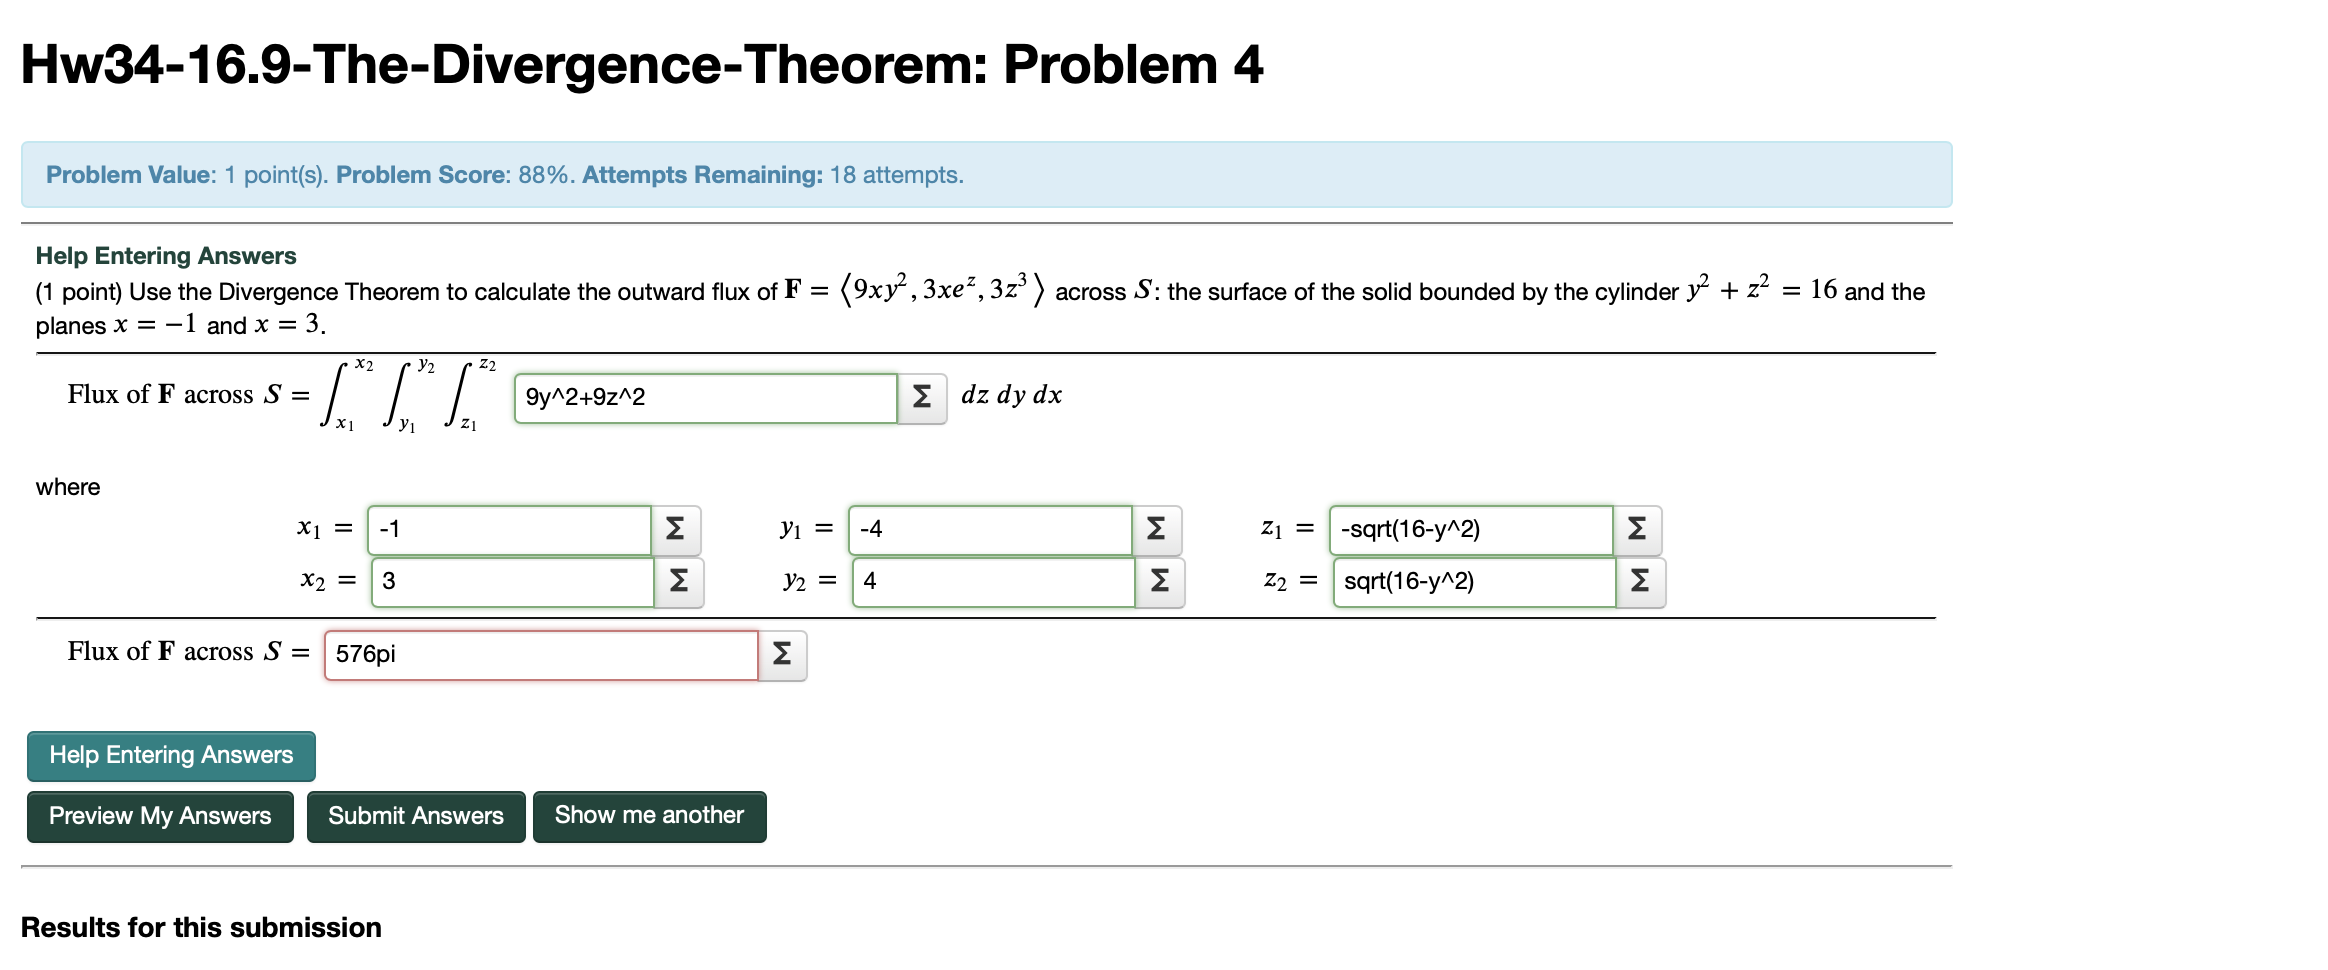Screen dimensions: 2328x970
Task: Click the x2 input containing 3
Action: (x=510, y=581)
